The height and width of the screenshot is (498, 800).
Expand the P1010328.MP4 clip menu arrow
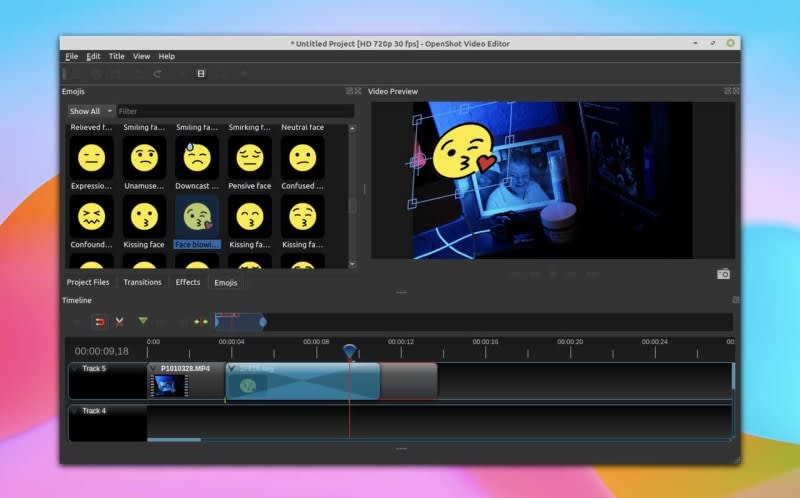tap(154, 368)
